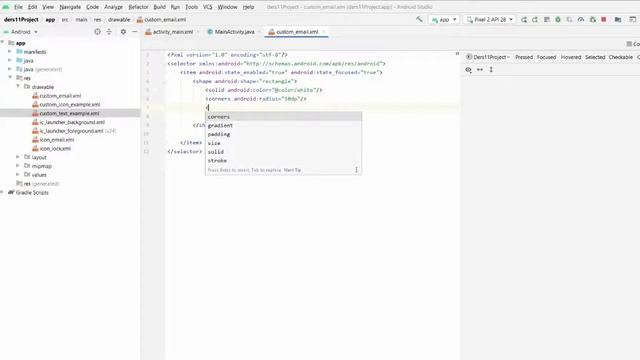Open the Navigate menu
This screenshot has height=360, width=640.
pyautogui.click(x=70, y=7)
